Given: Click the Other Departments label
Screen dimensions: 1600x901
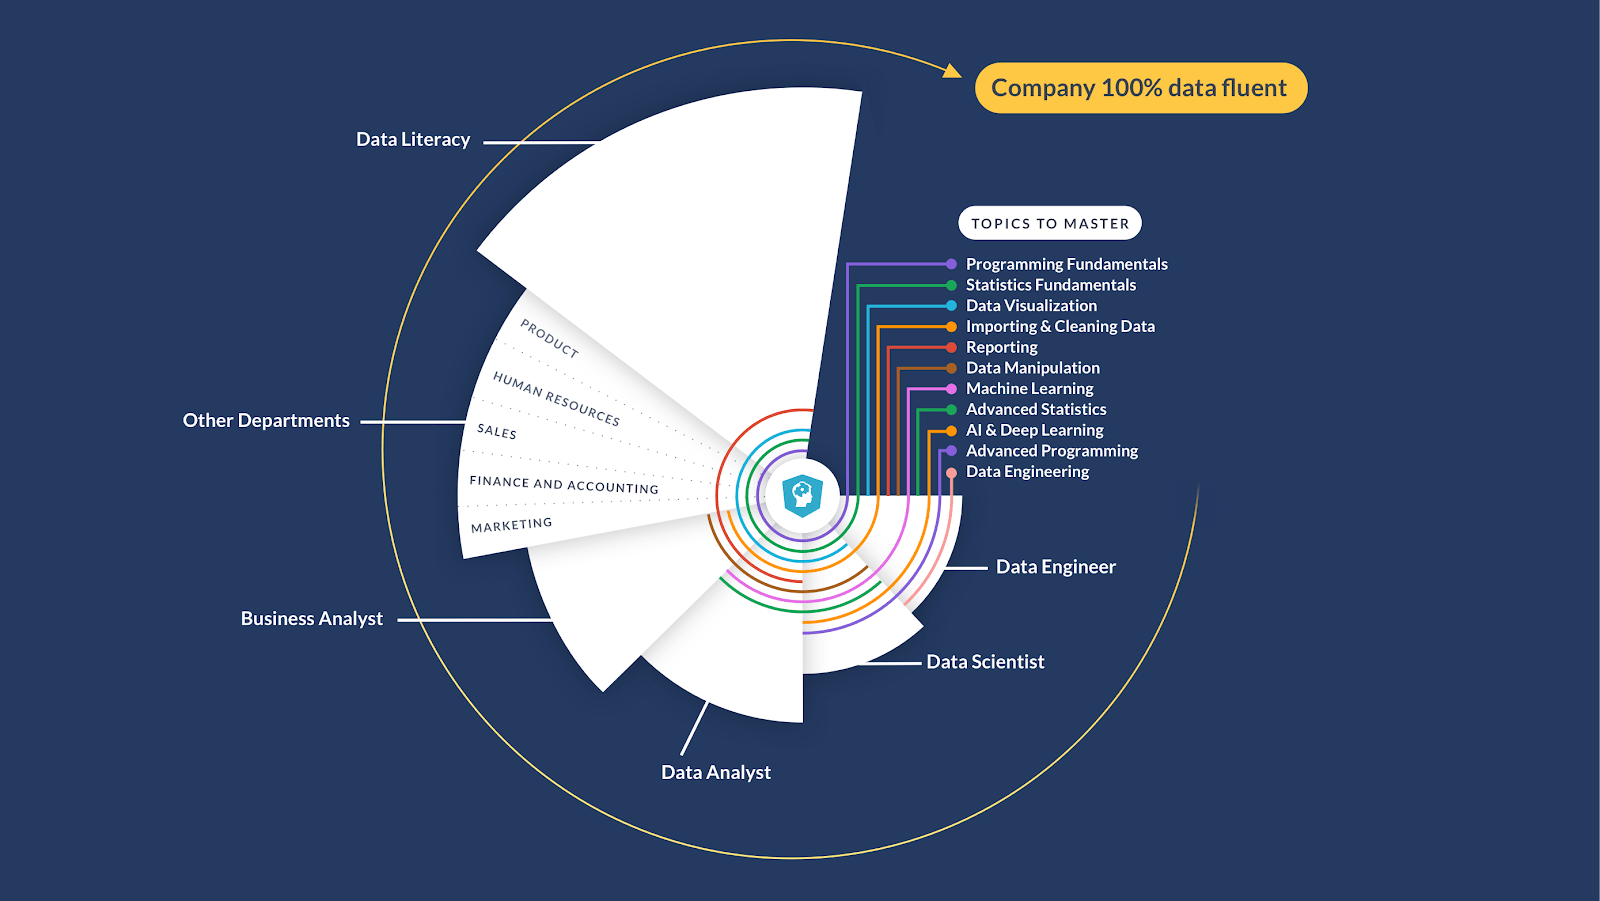Looking at the screenshot, I should [266, 421].
